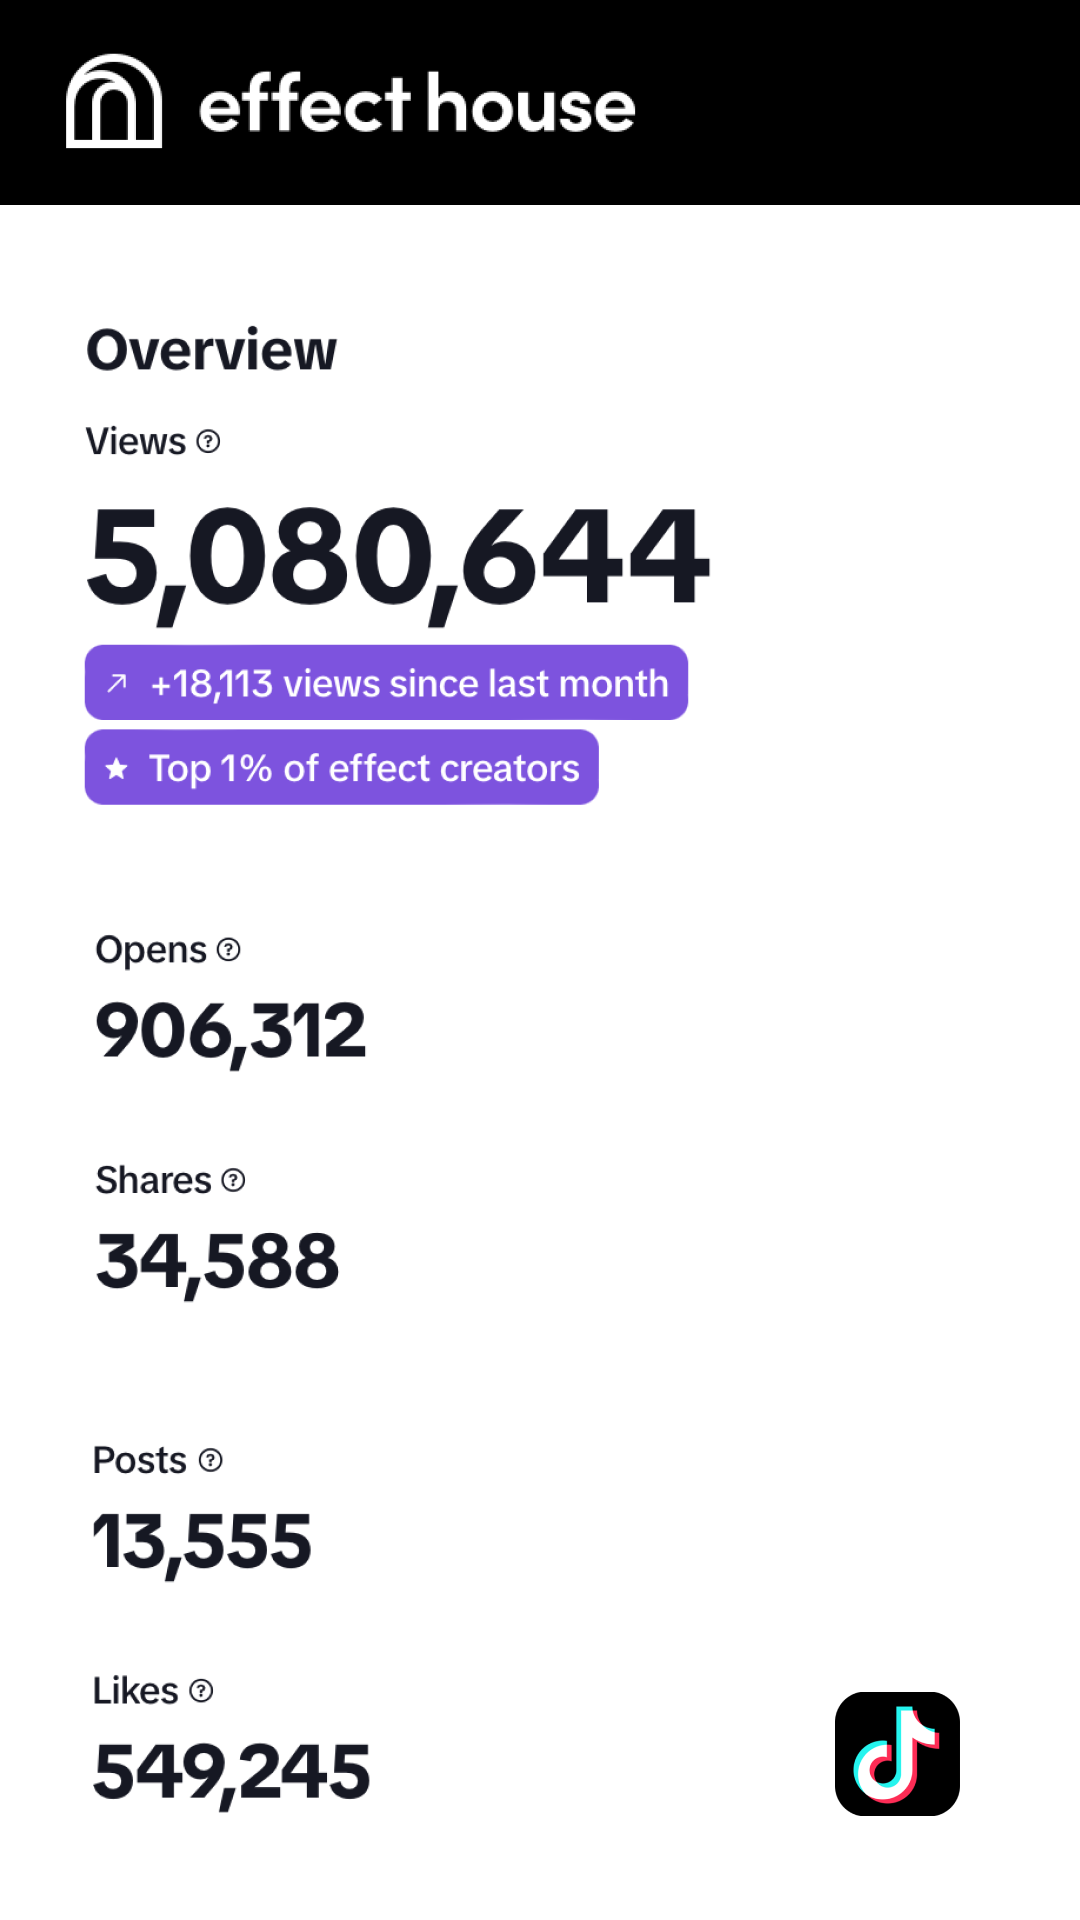Click the upward arrow in views badge
Screen dimensions: 1080x1920
pyautogui.click(x=117, y=683)
